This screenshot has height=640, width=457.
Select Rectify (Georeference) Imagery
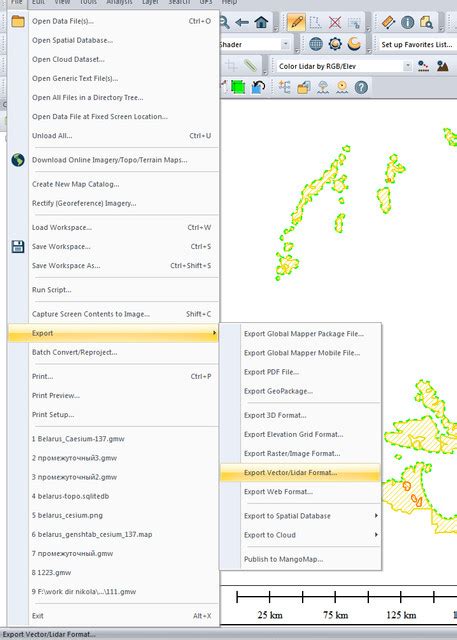pos(113,203)
